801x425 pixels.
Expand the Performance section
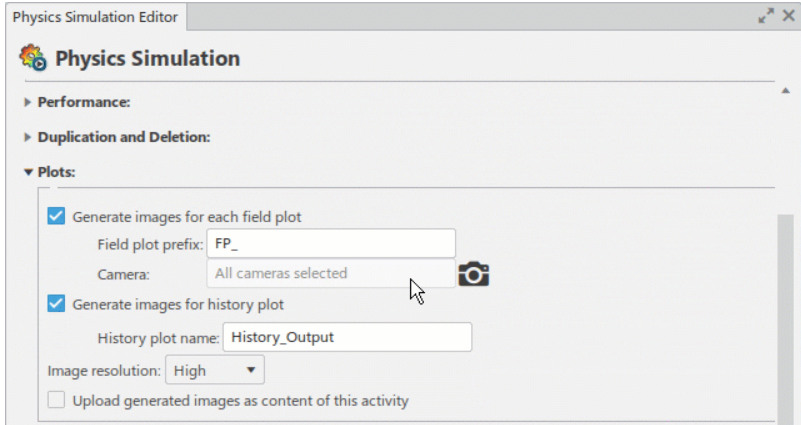[28, 102]
